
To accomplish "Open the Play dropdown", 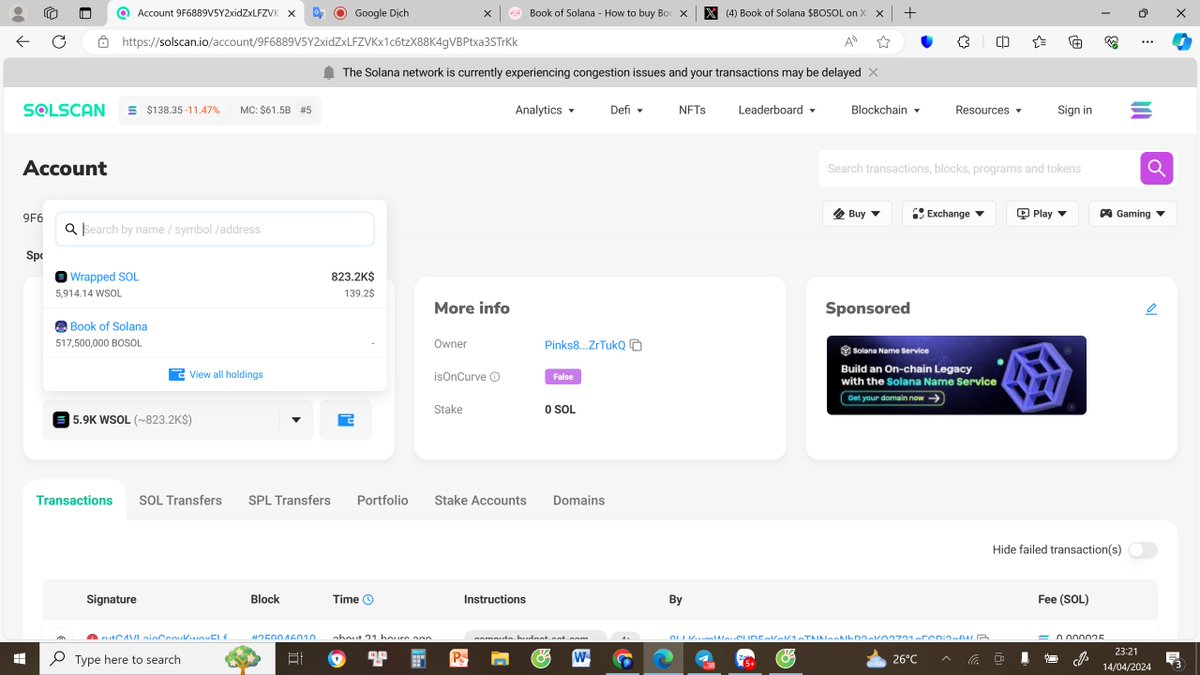I will coord(1042,214).
